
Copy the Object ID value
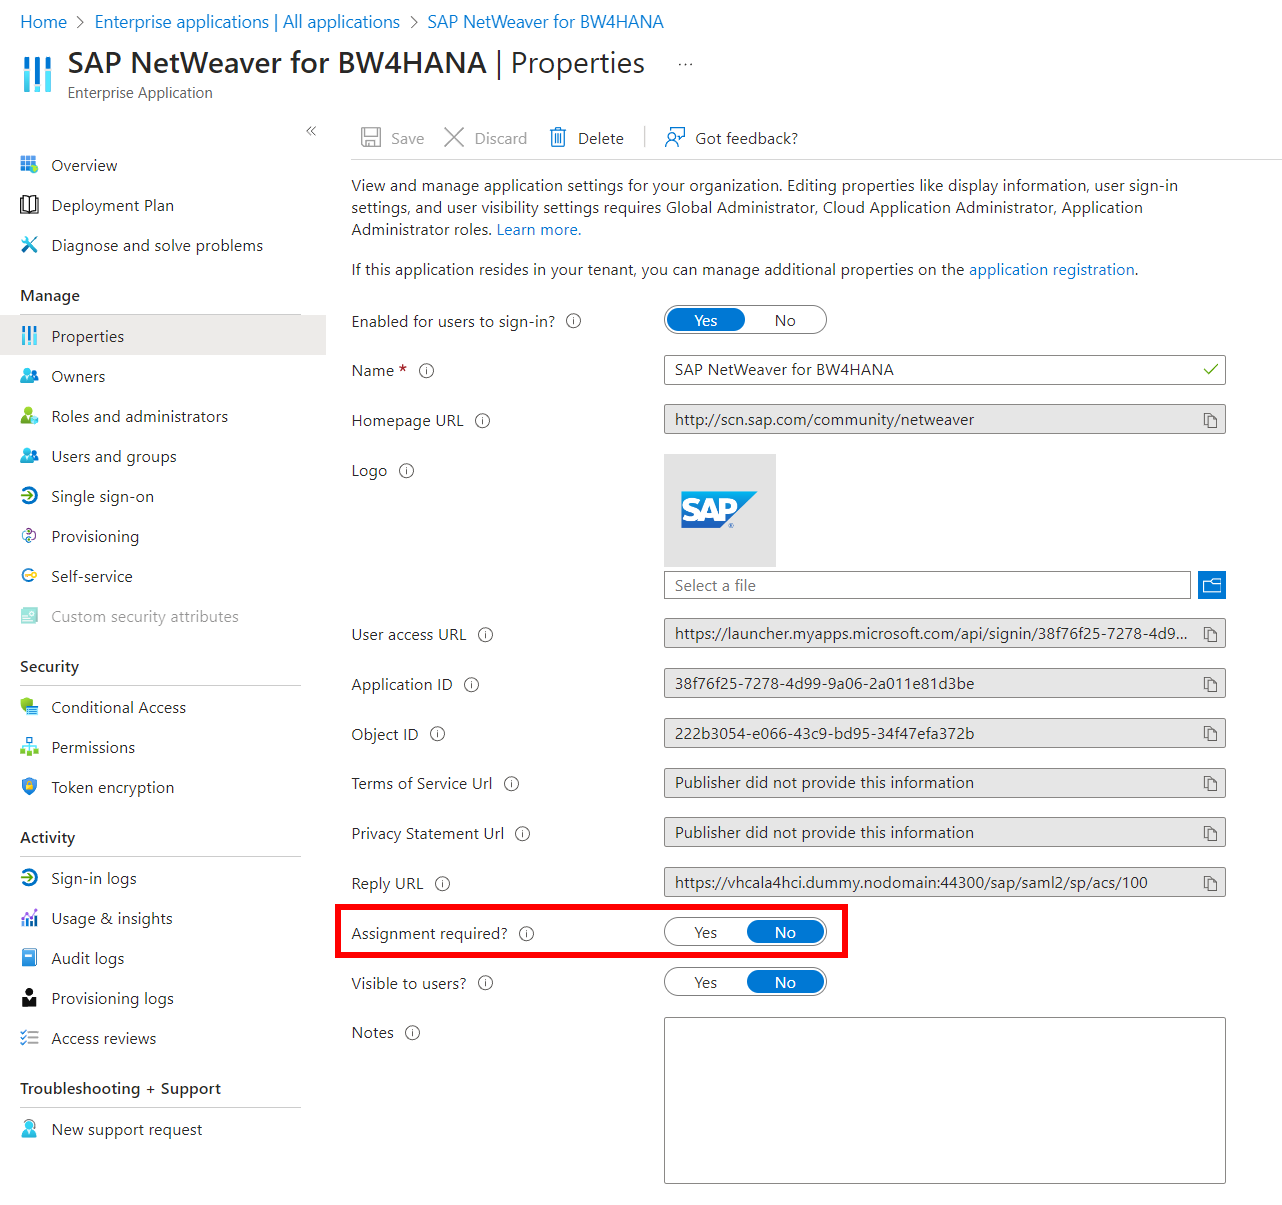coord(1210,735)
